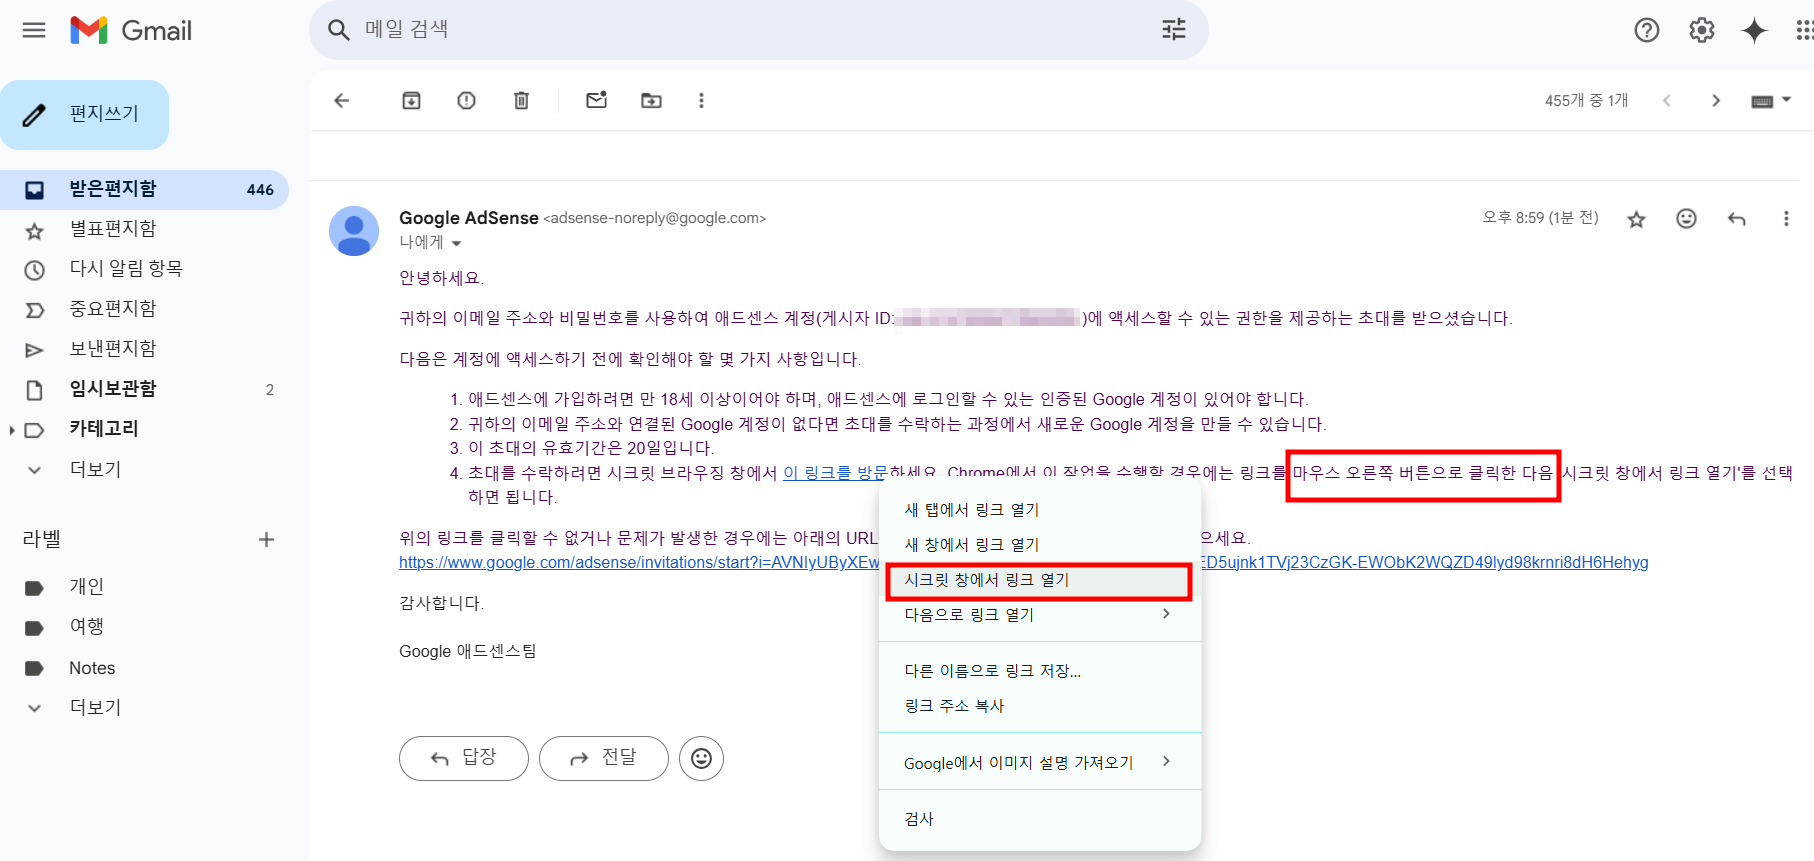
Task: Open search options filter icon
Action: tap(1174, 30)
